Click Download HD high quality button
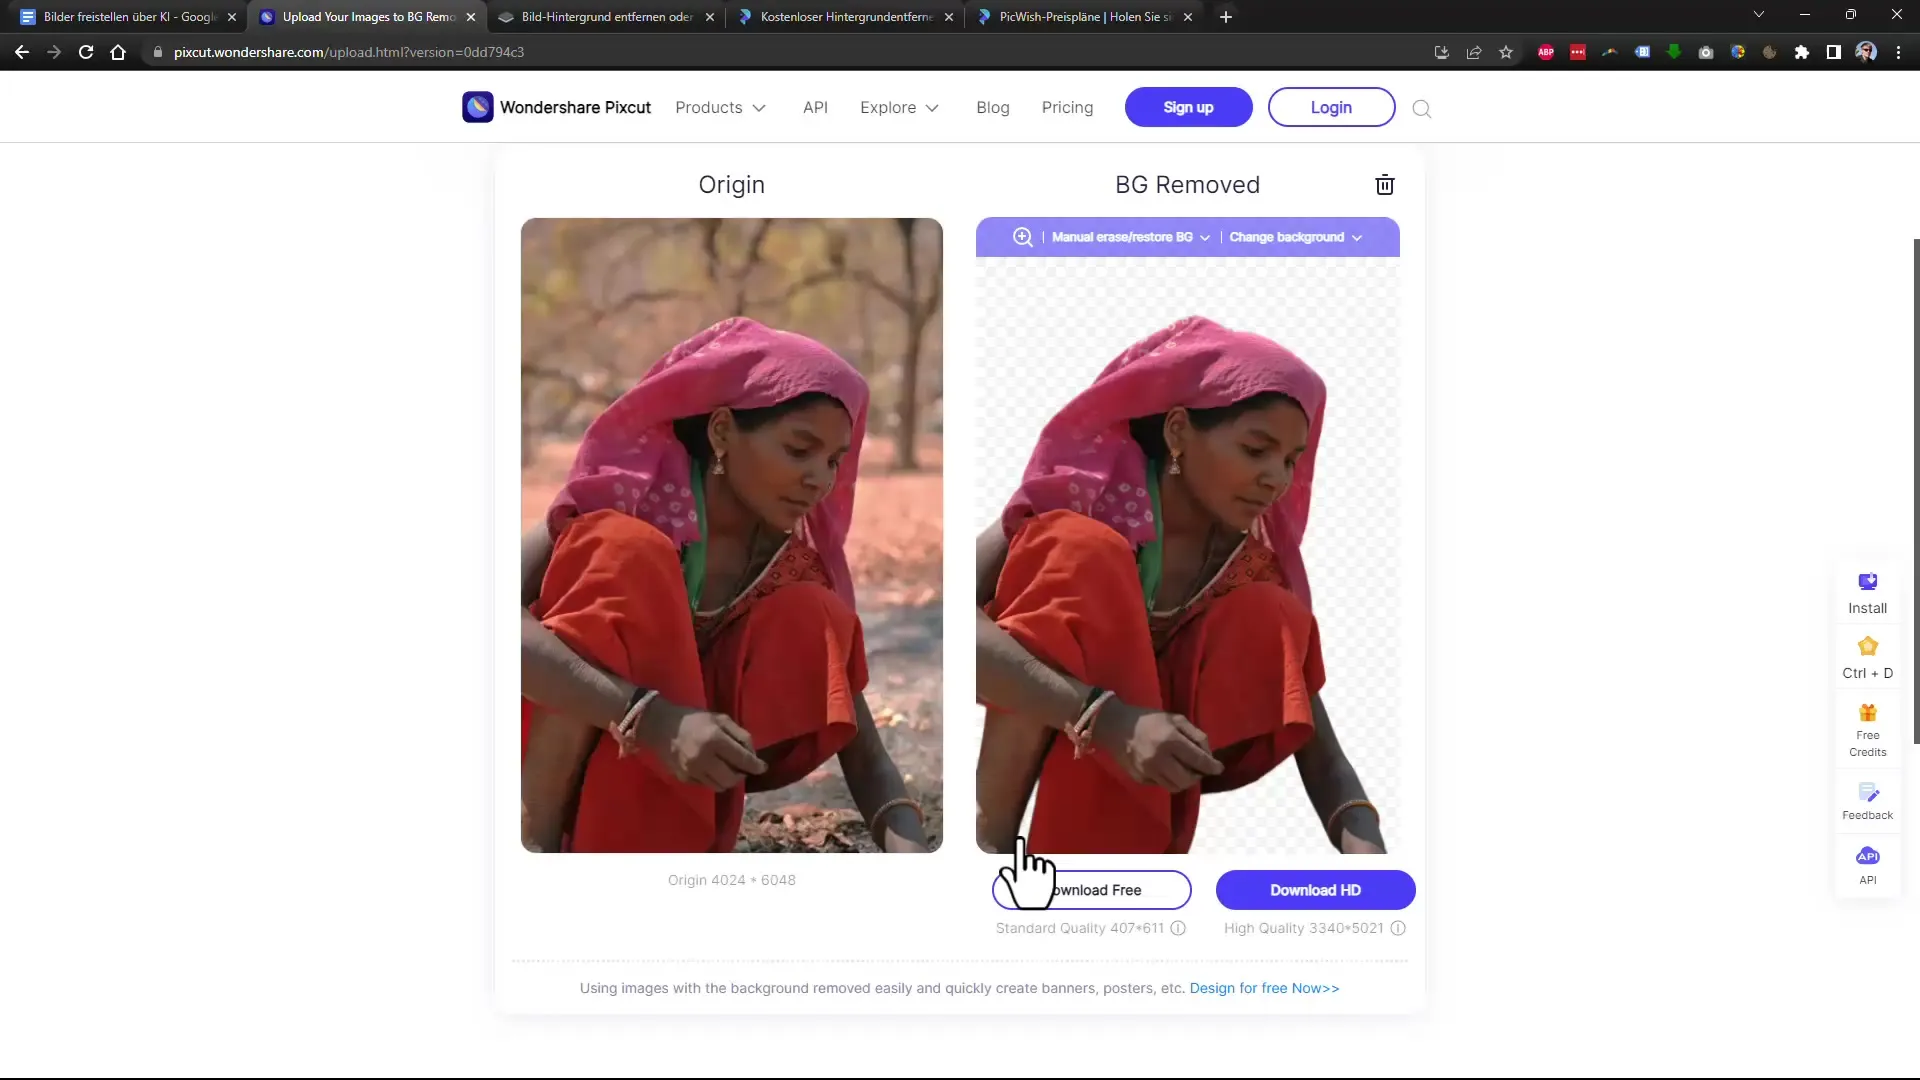Screen dimensions: 1920x1080 pos(1316,890)
